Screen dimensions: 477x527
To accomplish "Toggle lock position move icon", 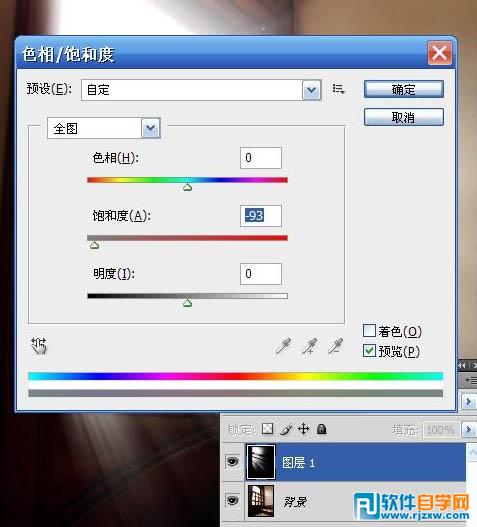I will 304,429.
